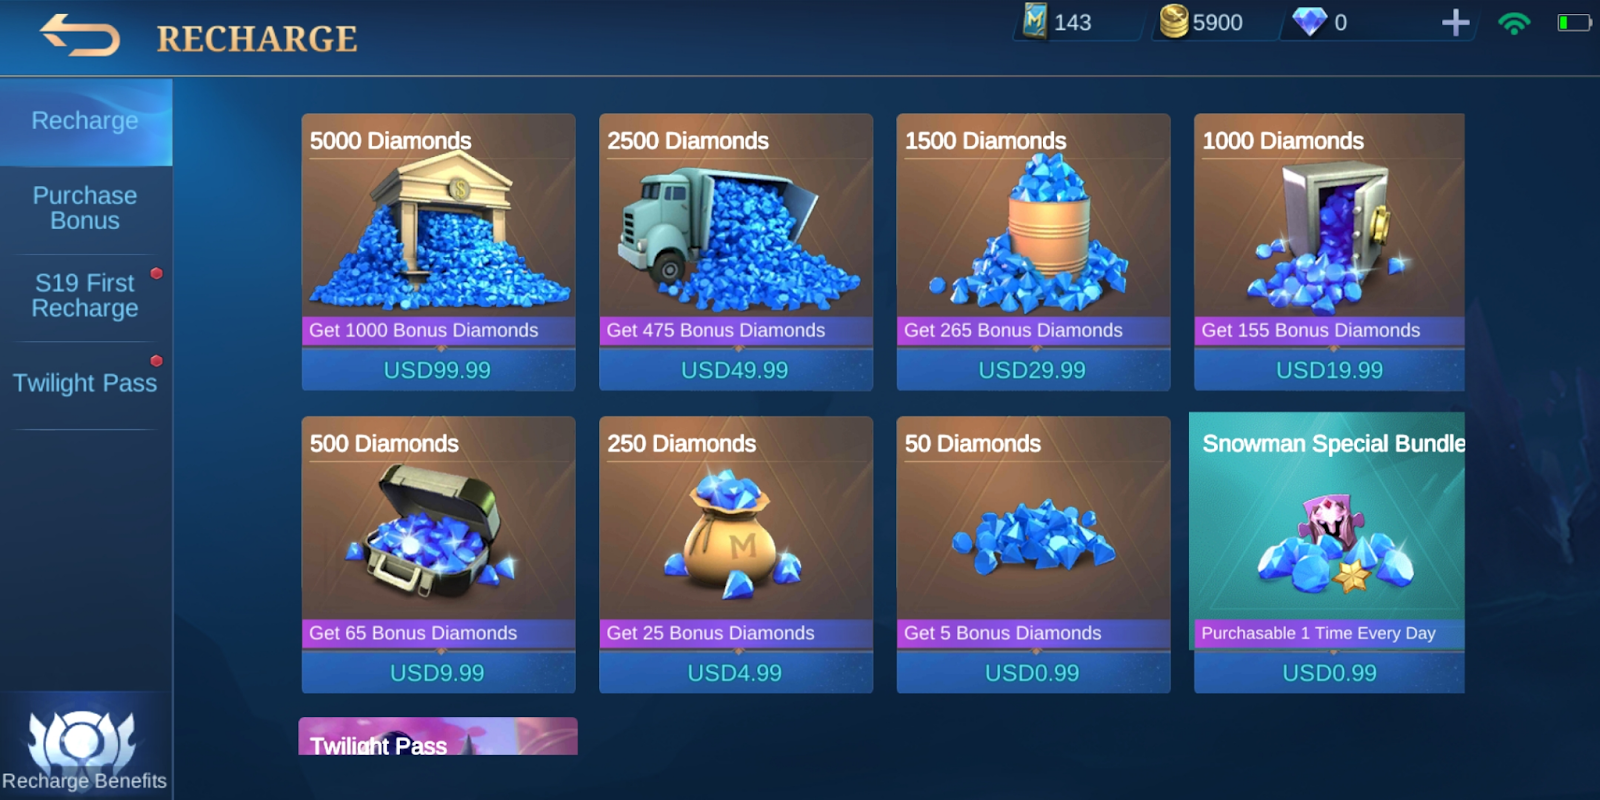The height and width of the screenshot is (800, 1600).
Task: Select the 1500 Diamonds barrel pack
Action: pos(1033,252)
